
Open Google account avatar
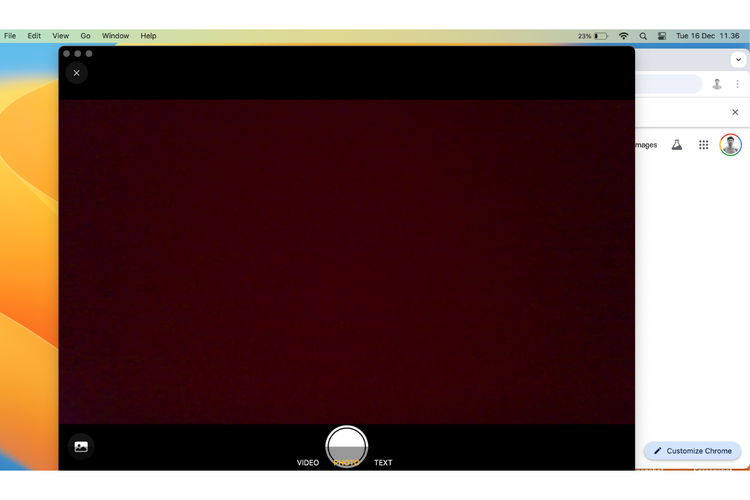[x=730, y=145]
